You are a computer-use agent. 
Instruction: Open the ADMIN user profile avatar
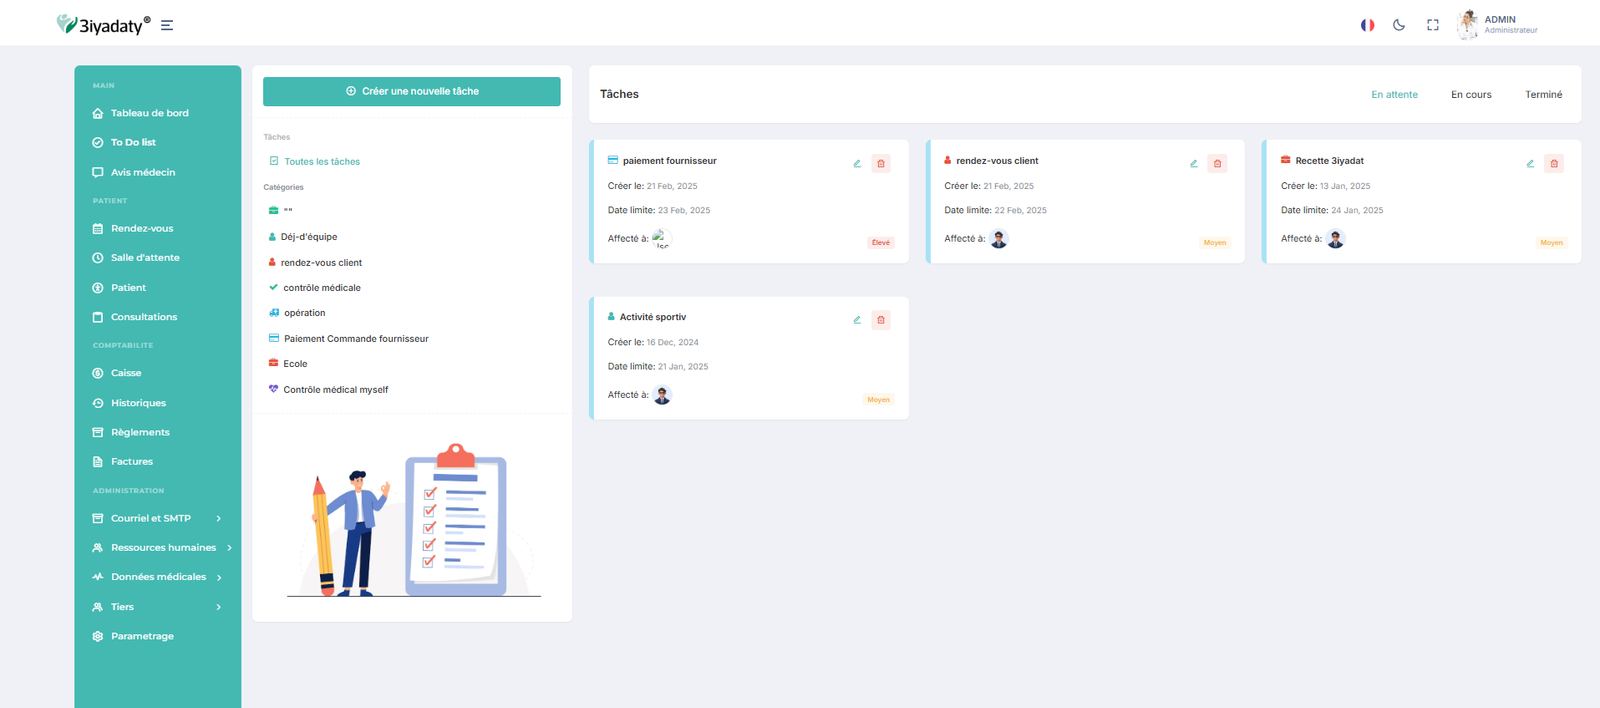tap(1467, 25)
